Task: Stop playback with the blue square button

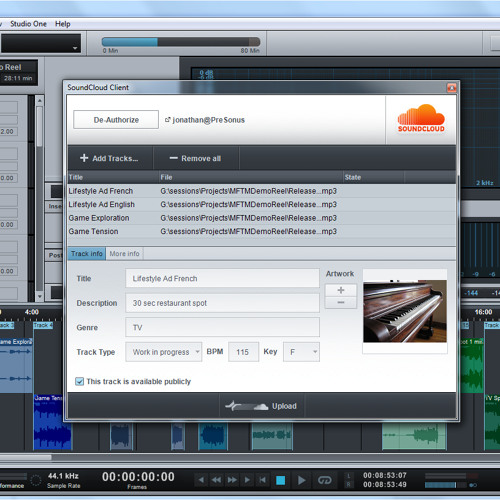Action: tap(281, 480)
